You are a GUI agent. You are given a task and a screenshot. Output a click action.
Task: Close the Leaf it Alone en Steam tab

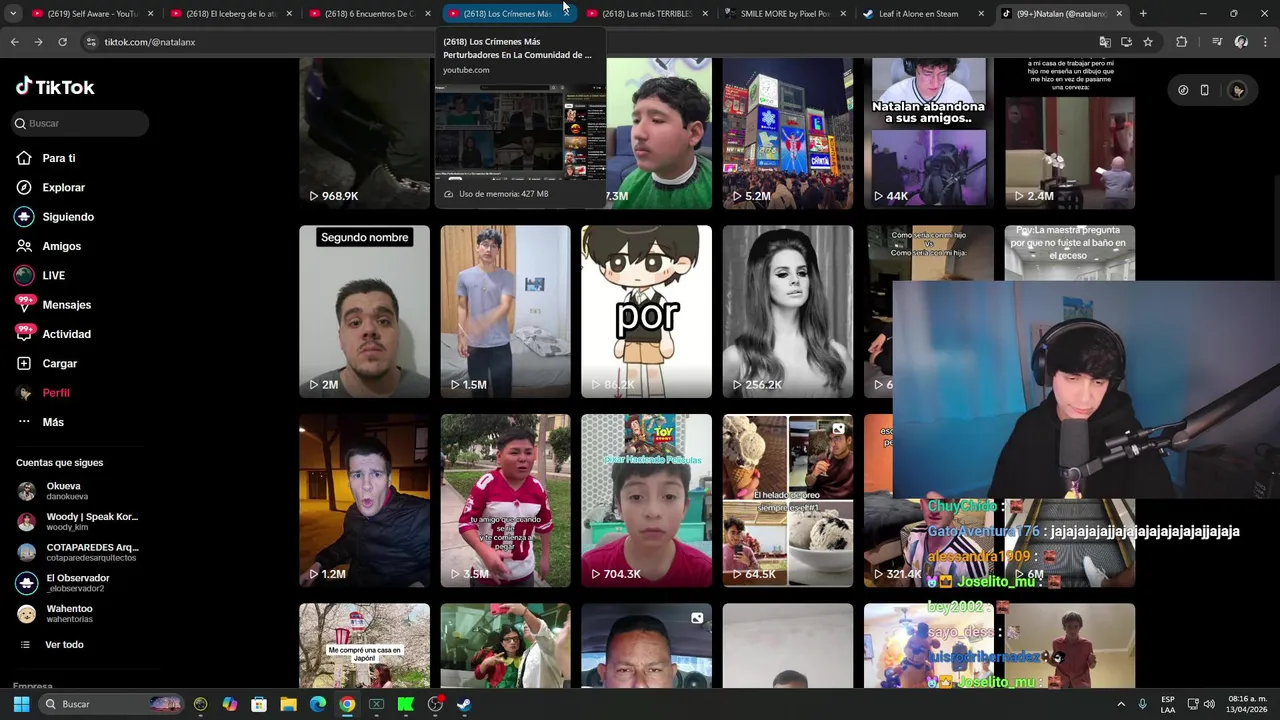click(x=981, y=14)
